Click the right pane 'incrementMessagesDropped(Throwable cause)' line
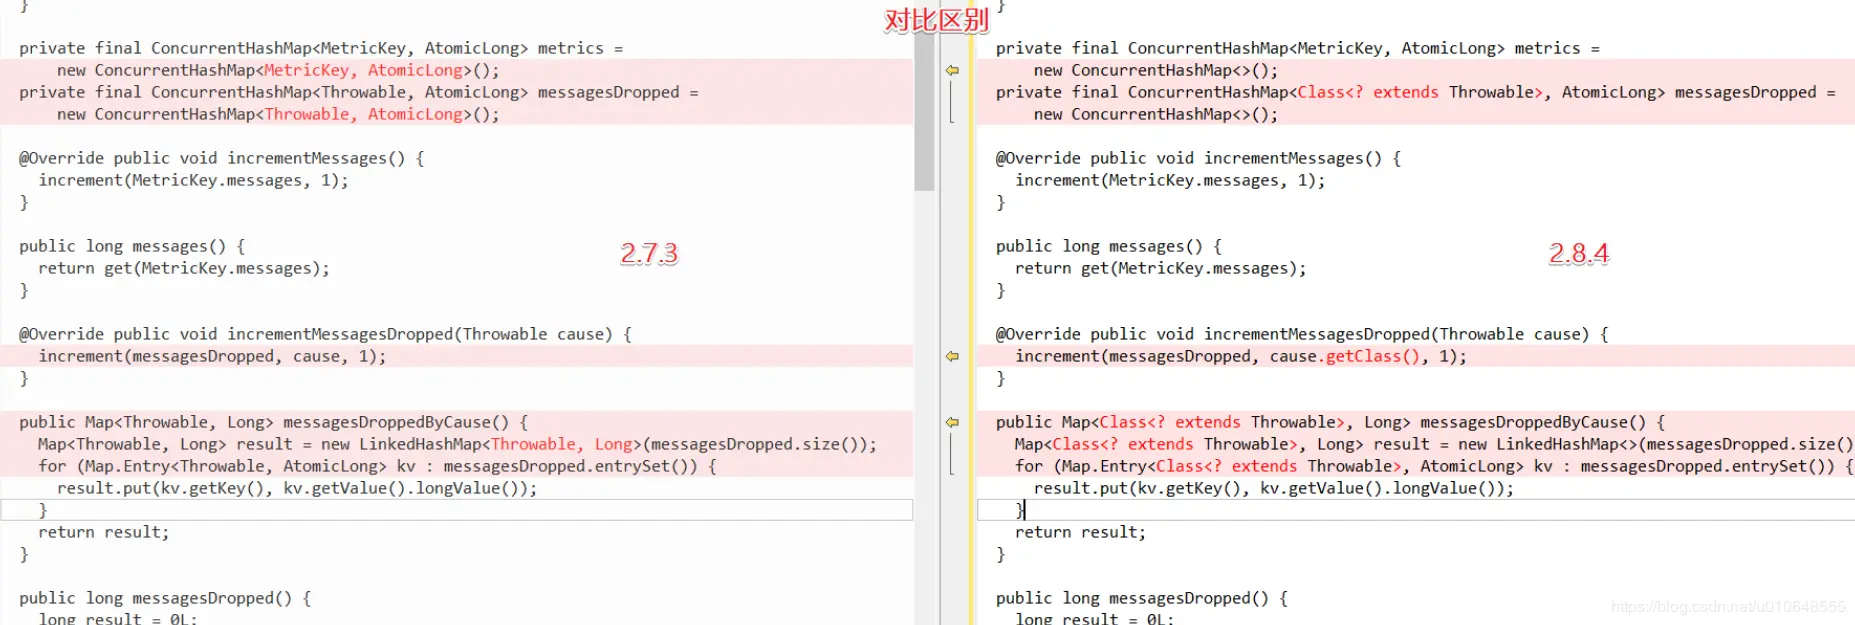This screenshot has width=1855, height=625. point(1302,334)
